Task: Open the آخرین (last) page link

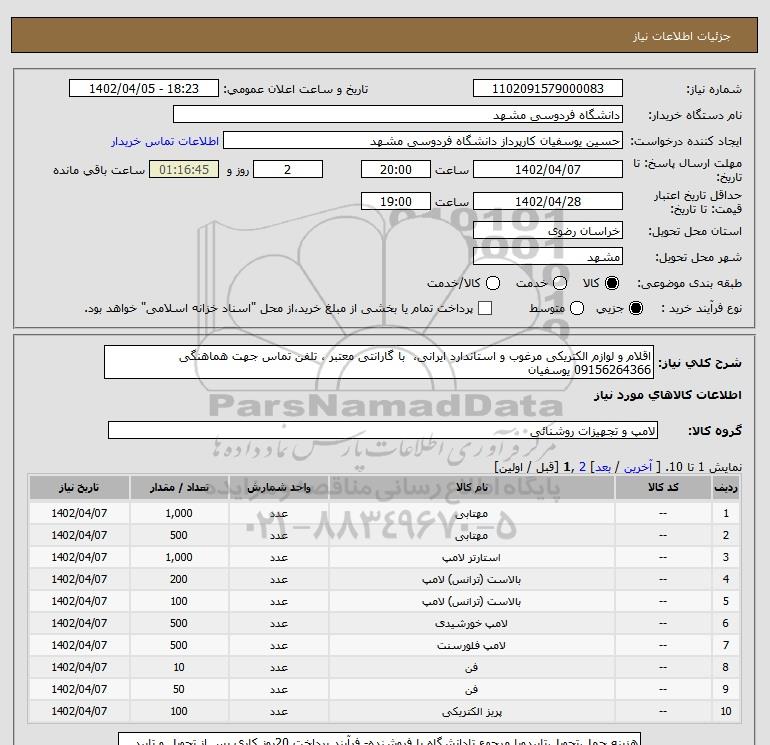Action: pyautogui.click(x=638, y=467)
